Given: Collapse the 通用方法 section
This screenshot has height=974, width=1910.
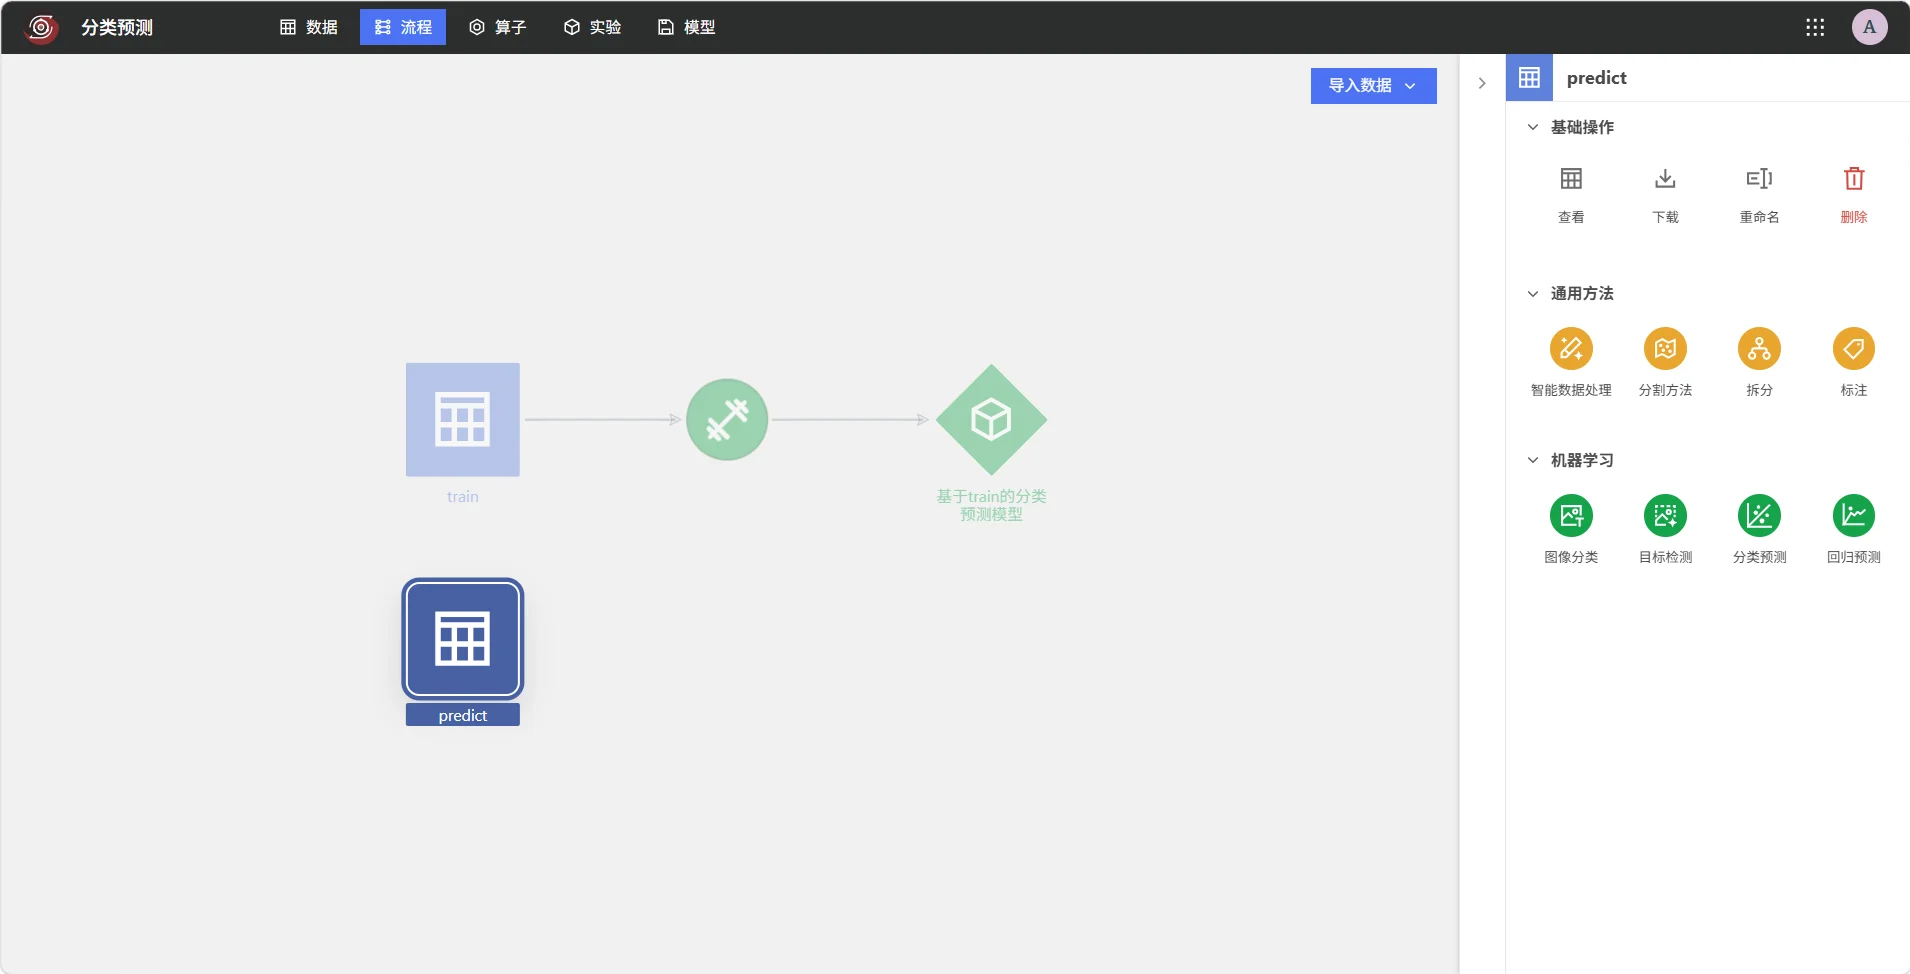Looking at the screenshot, I should coord(1533,293).
